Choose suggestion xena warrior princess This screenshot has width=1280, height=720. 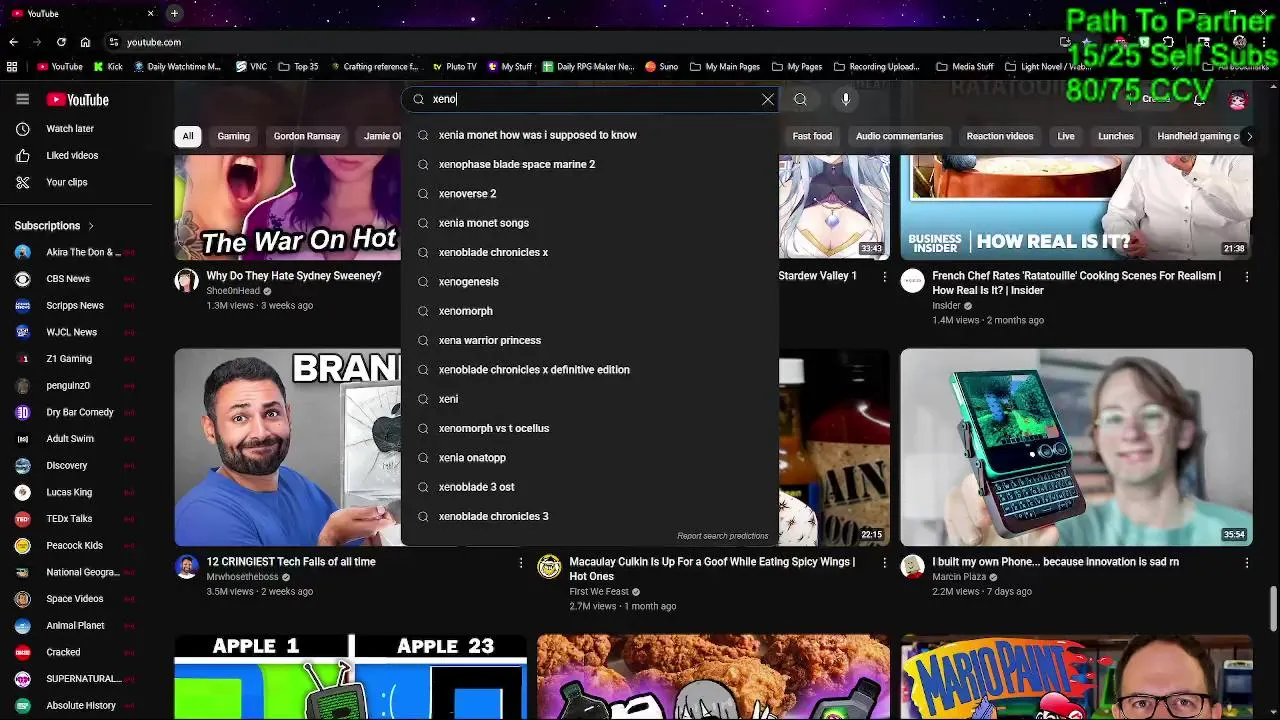coord(590,340)
